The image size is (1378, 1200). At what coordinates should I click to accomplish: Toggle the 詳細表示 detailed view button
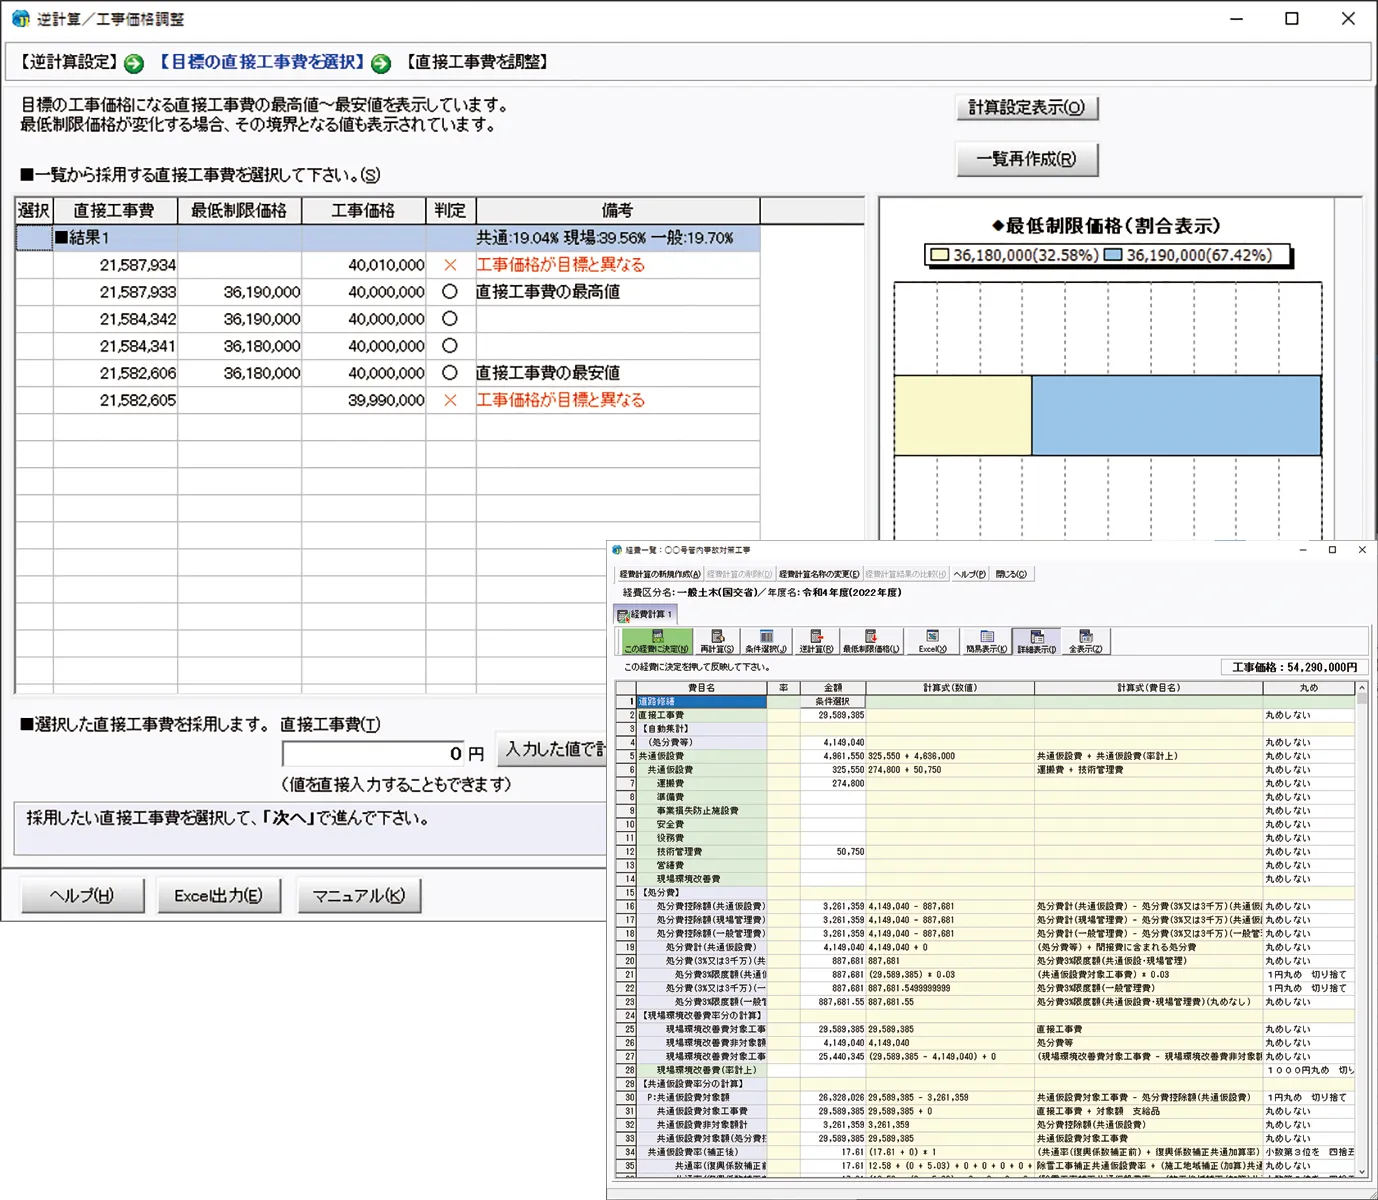point(1037,642)
